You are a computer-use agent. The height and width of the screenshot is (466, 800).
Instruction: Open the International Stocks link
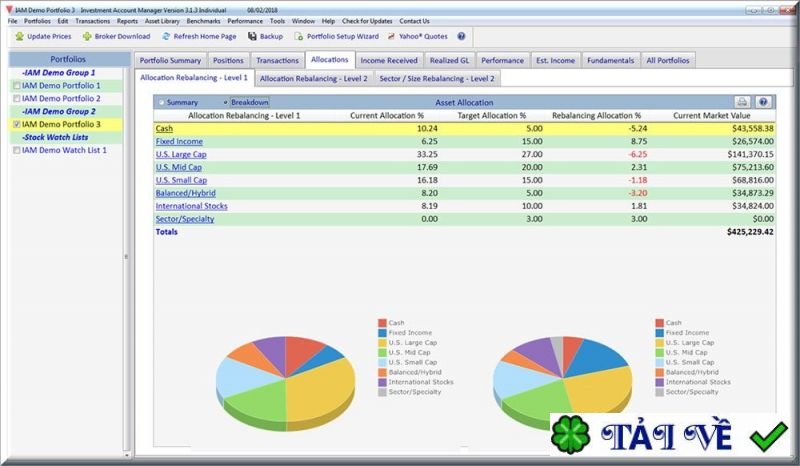click(191, 206)
